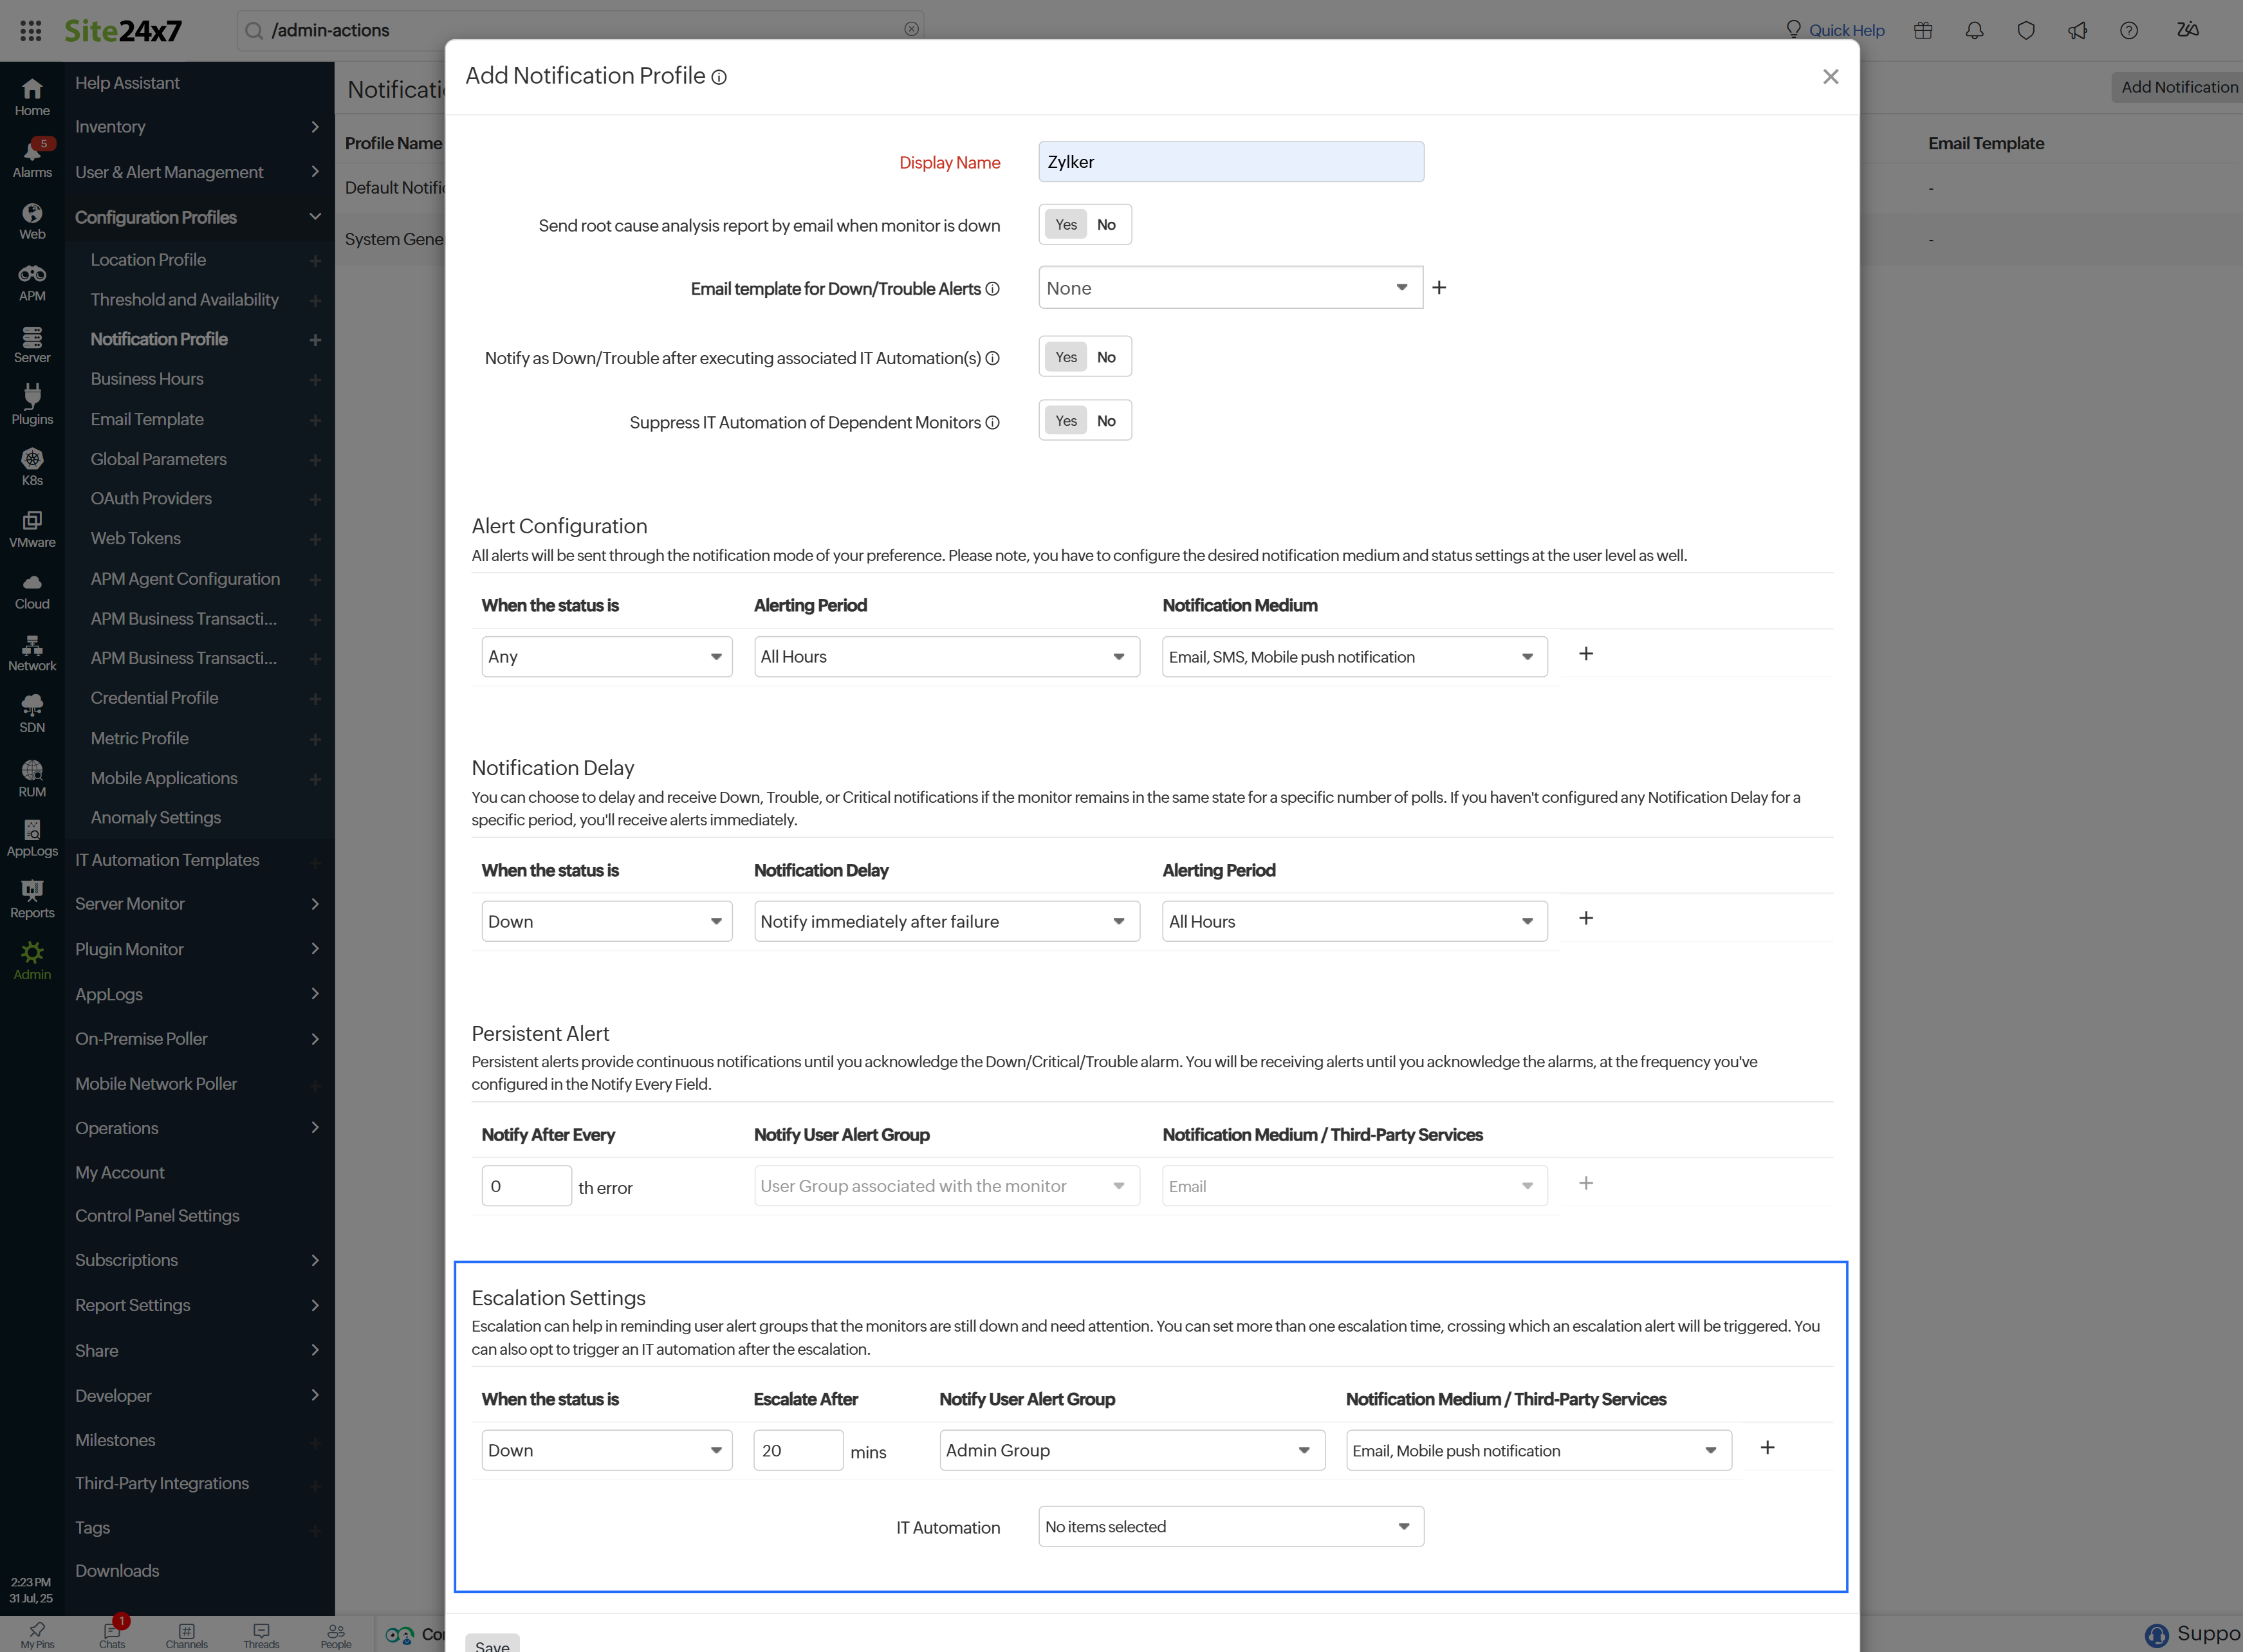Open Notification Delay status Down dropdown
Screen dimensions: 2243x1652
(x=606, y=921)
